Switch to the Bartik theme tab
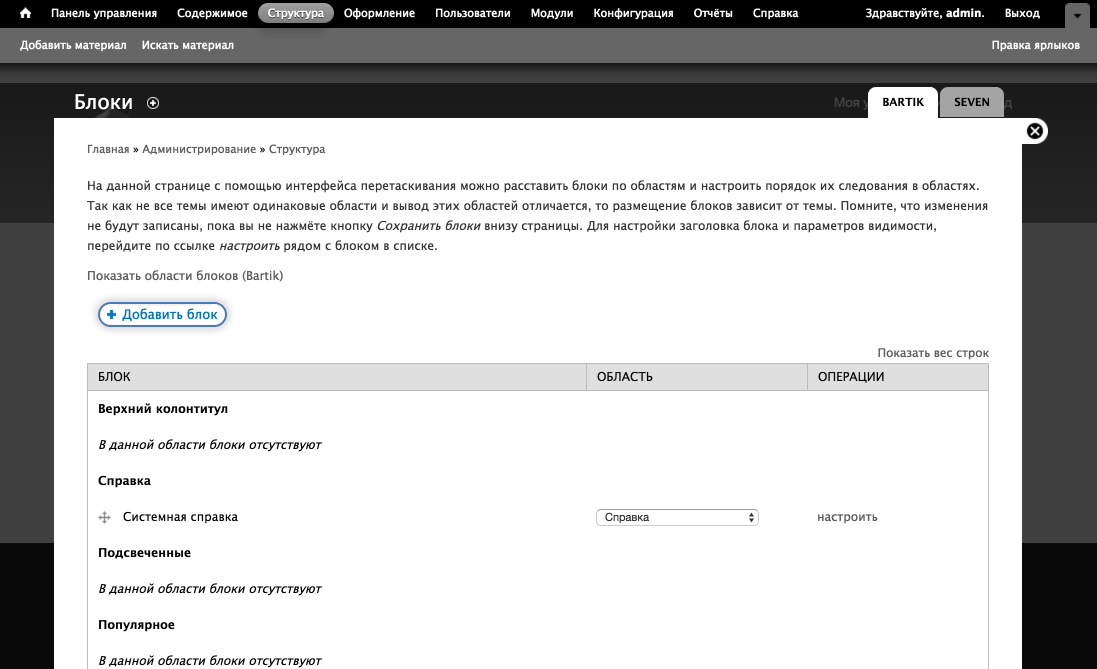Viewport: 1097px width, 669px height. (903, 102)
